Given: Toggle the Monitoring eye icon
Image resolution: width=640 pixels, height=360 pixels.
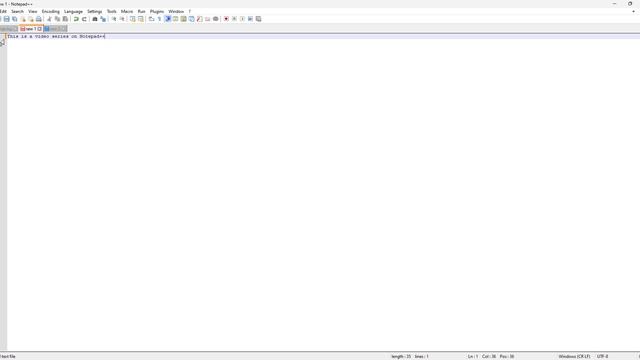Looking at the screenshot, I should pyautogui.click(x=216, y=19).
